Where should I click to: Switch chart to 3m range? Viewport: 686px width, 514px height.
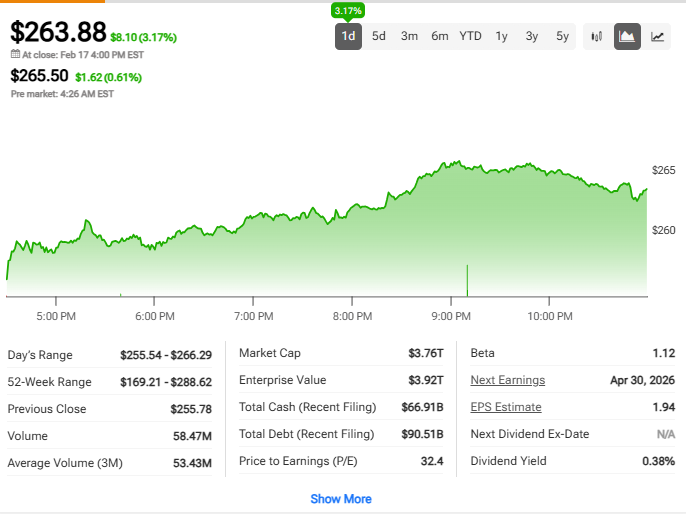point(410,36)
